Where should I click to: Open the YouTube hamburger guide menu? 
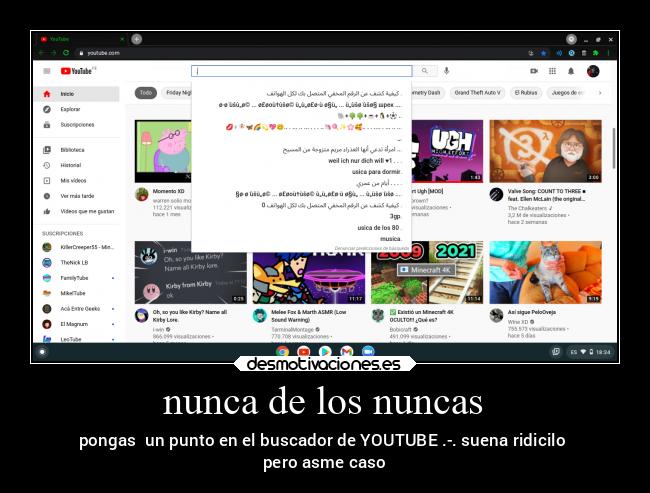coord(47,71)
